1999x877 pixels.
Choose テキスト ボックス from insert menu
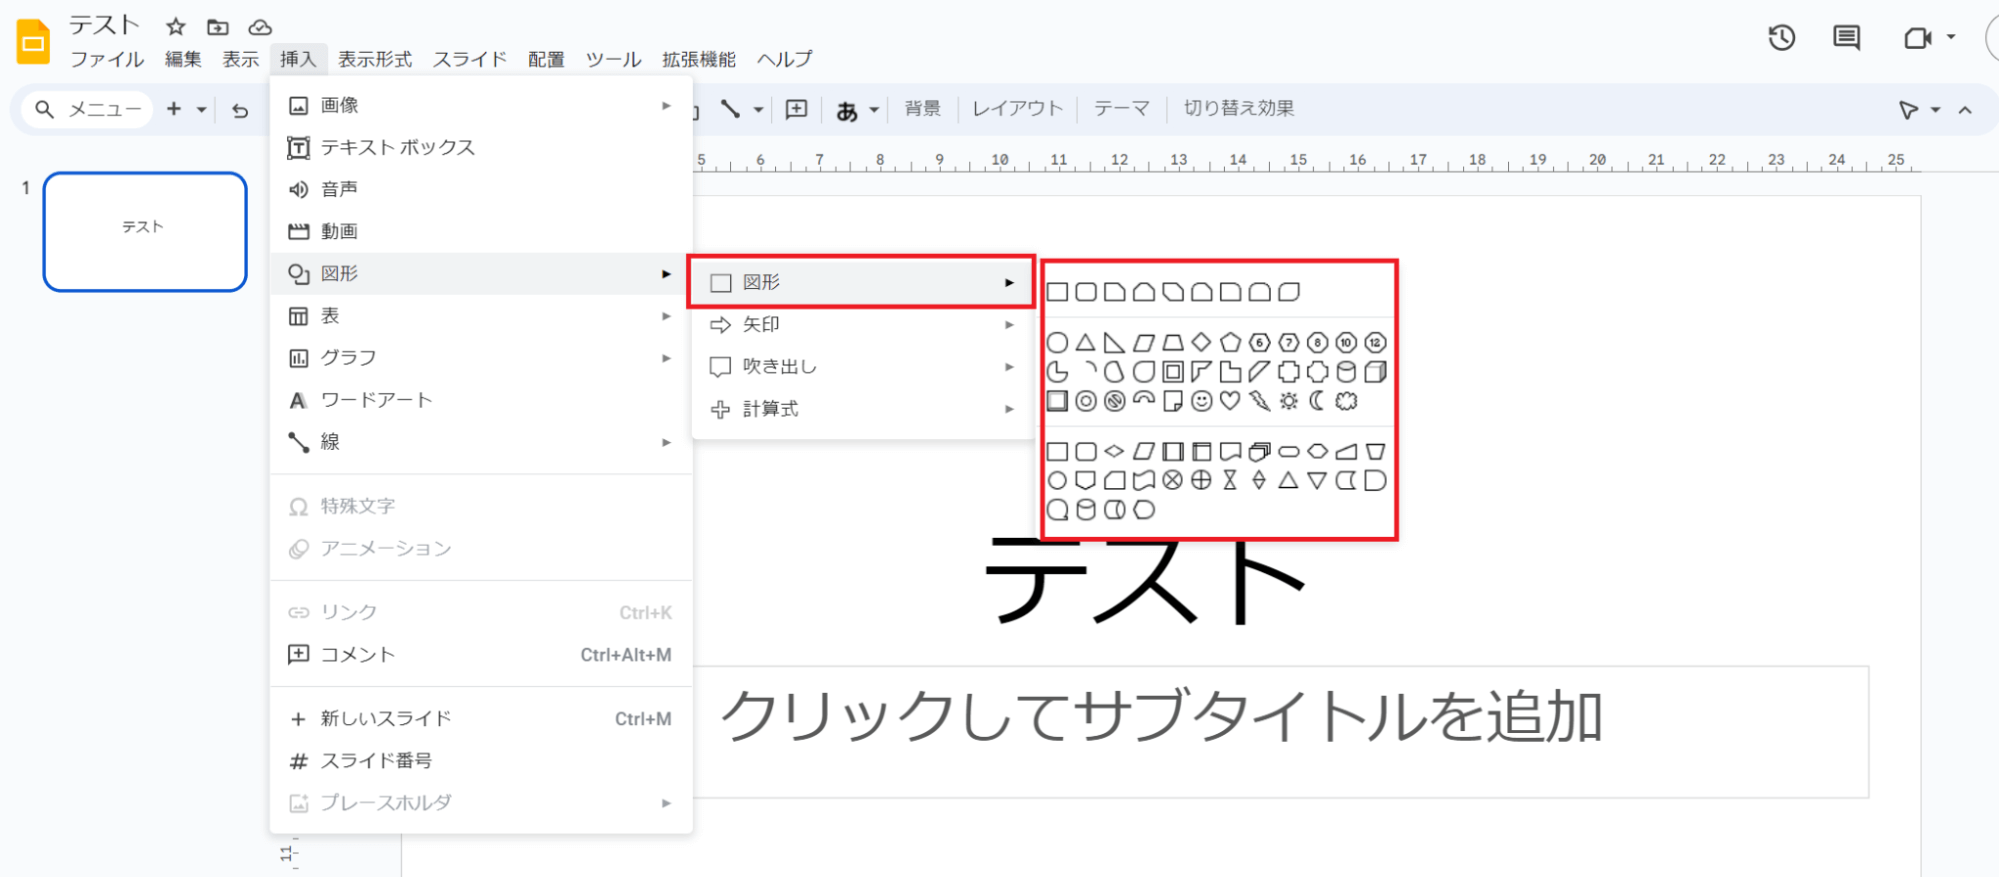point(397,147)
